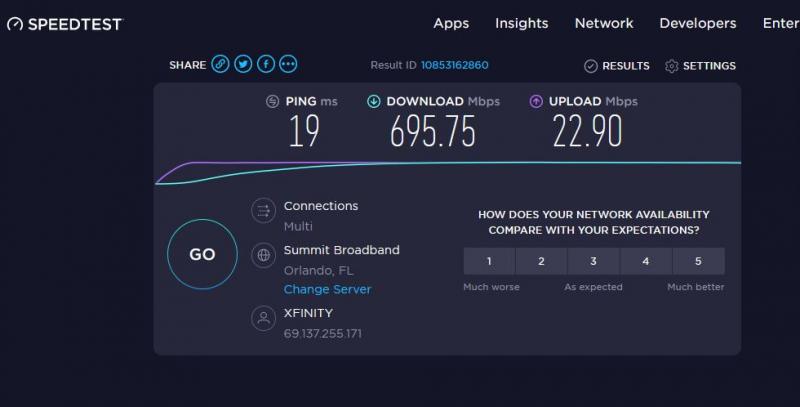This screenshot has width=800, height=407.
Task: Open the Insights menu
Action: 521,23
